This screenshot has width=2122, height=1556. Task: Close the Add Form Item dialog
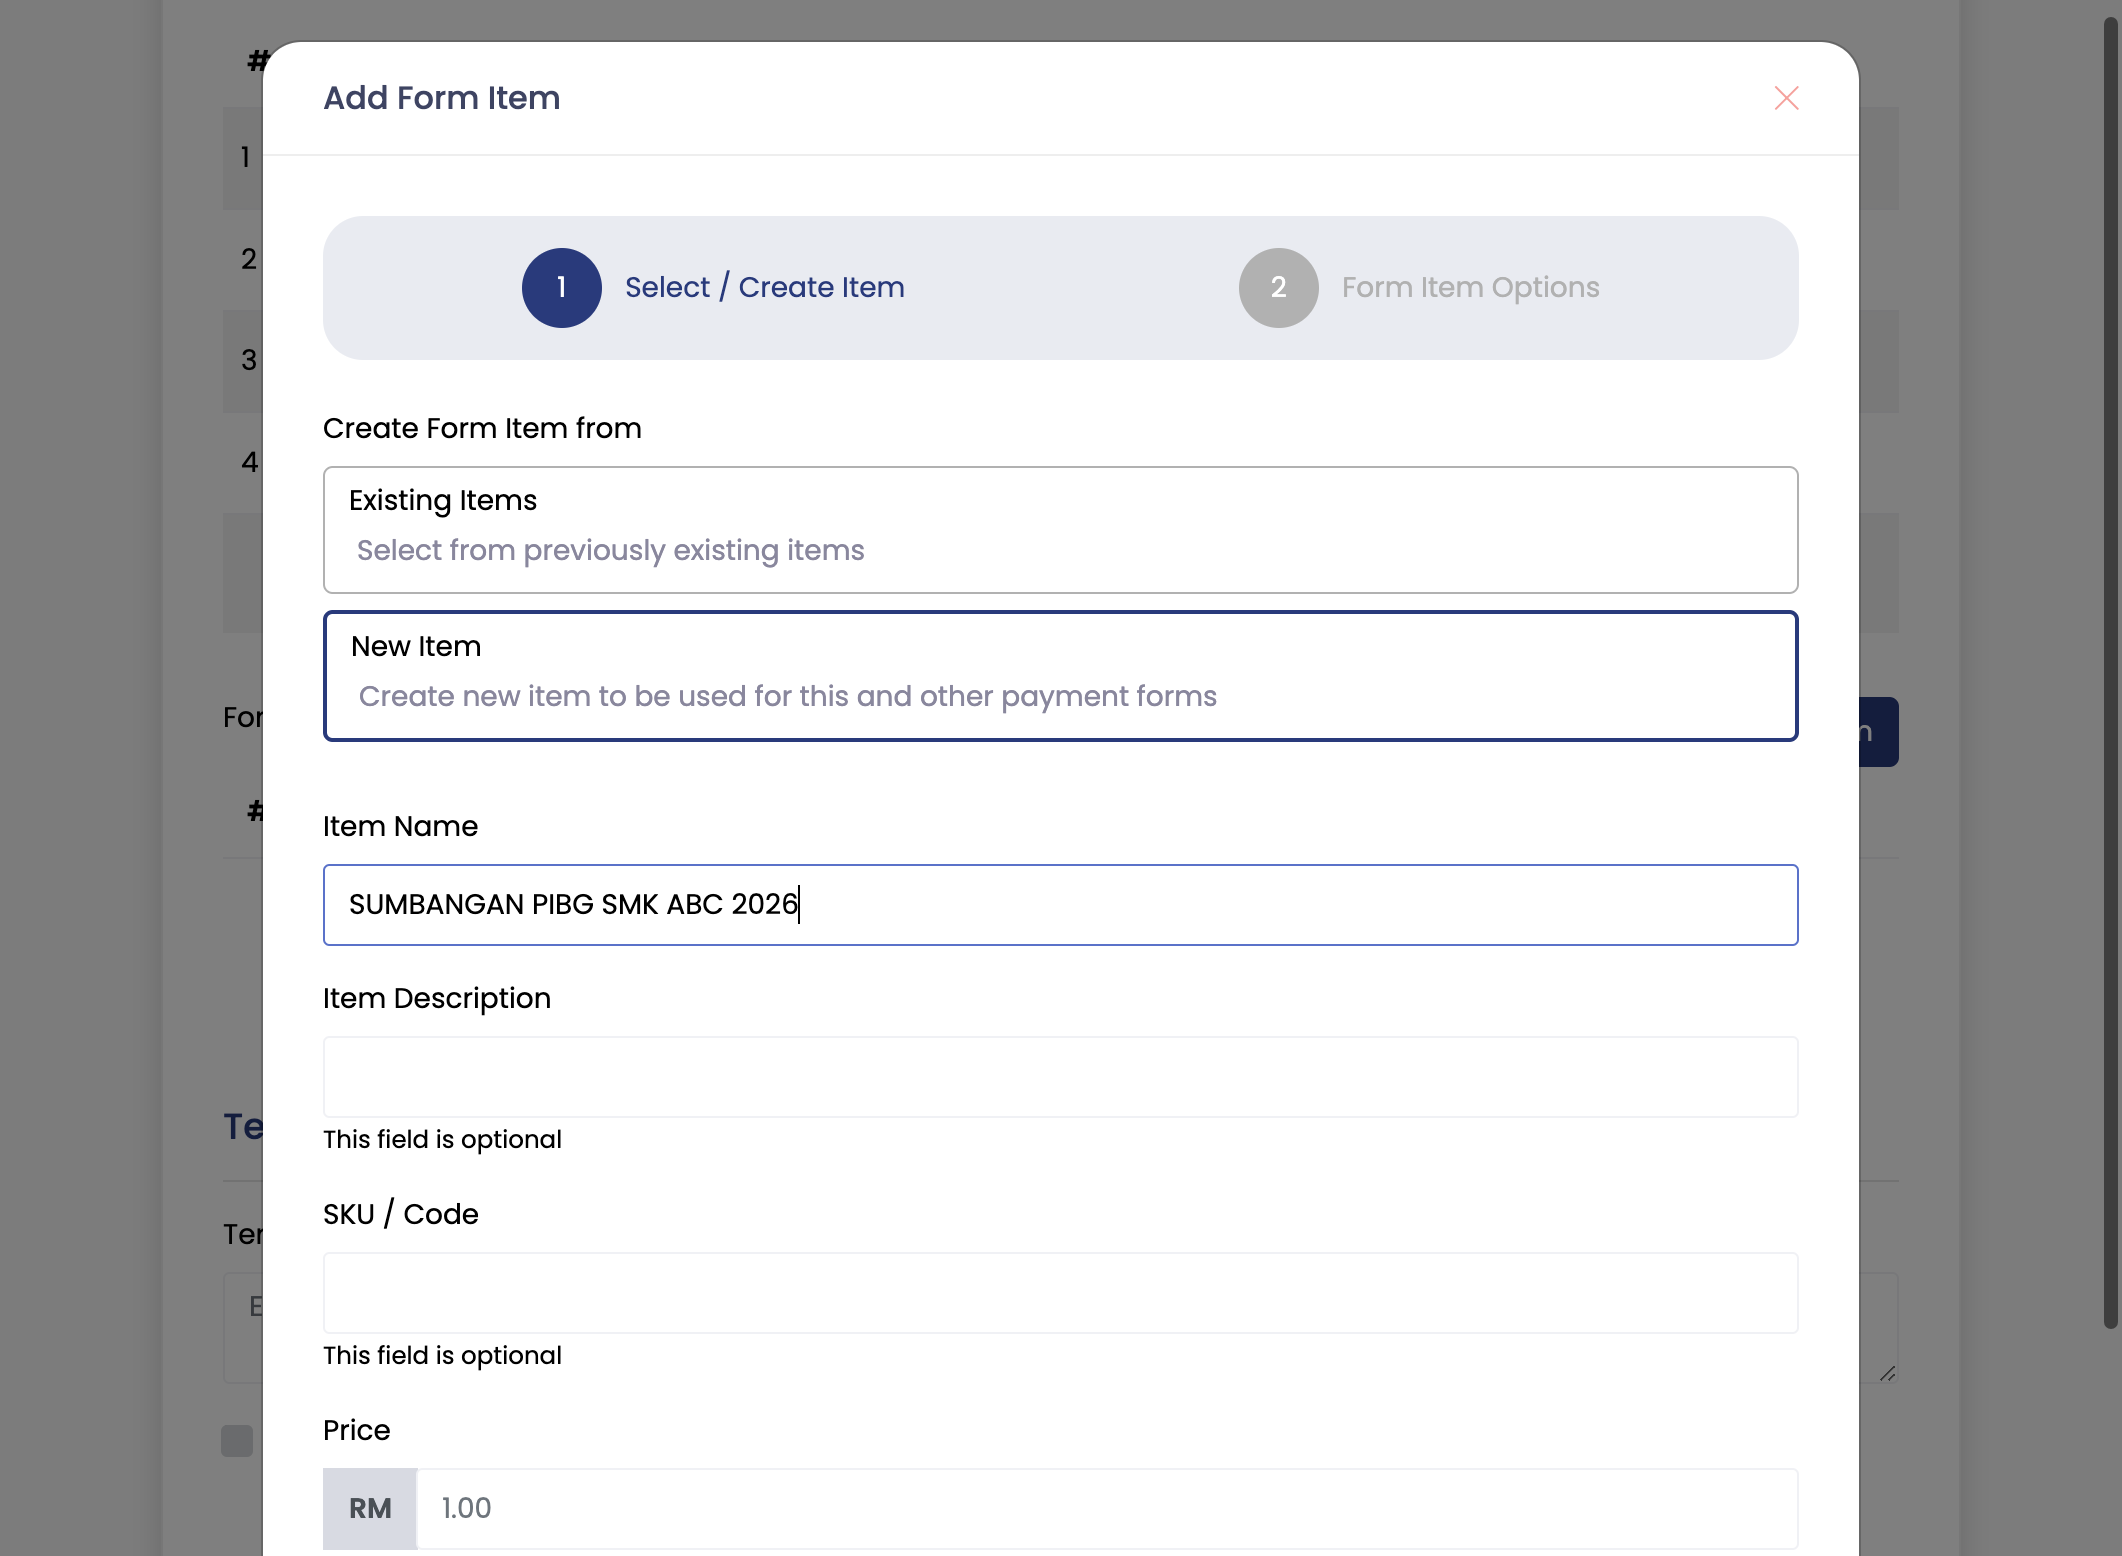coord(1786,98)
